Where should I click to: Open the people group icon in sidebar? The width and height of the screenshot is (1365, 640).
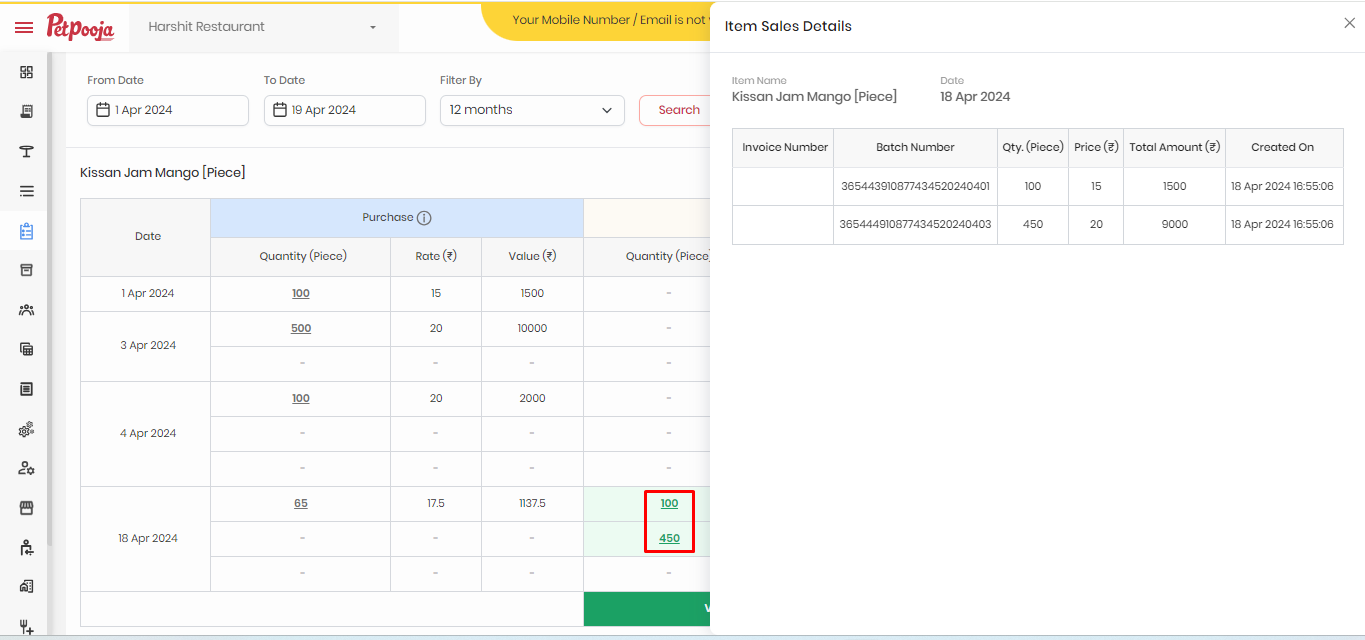click(27, 310)
